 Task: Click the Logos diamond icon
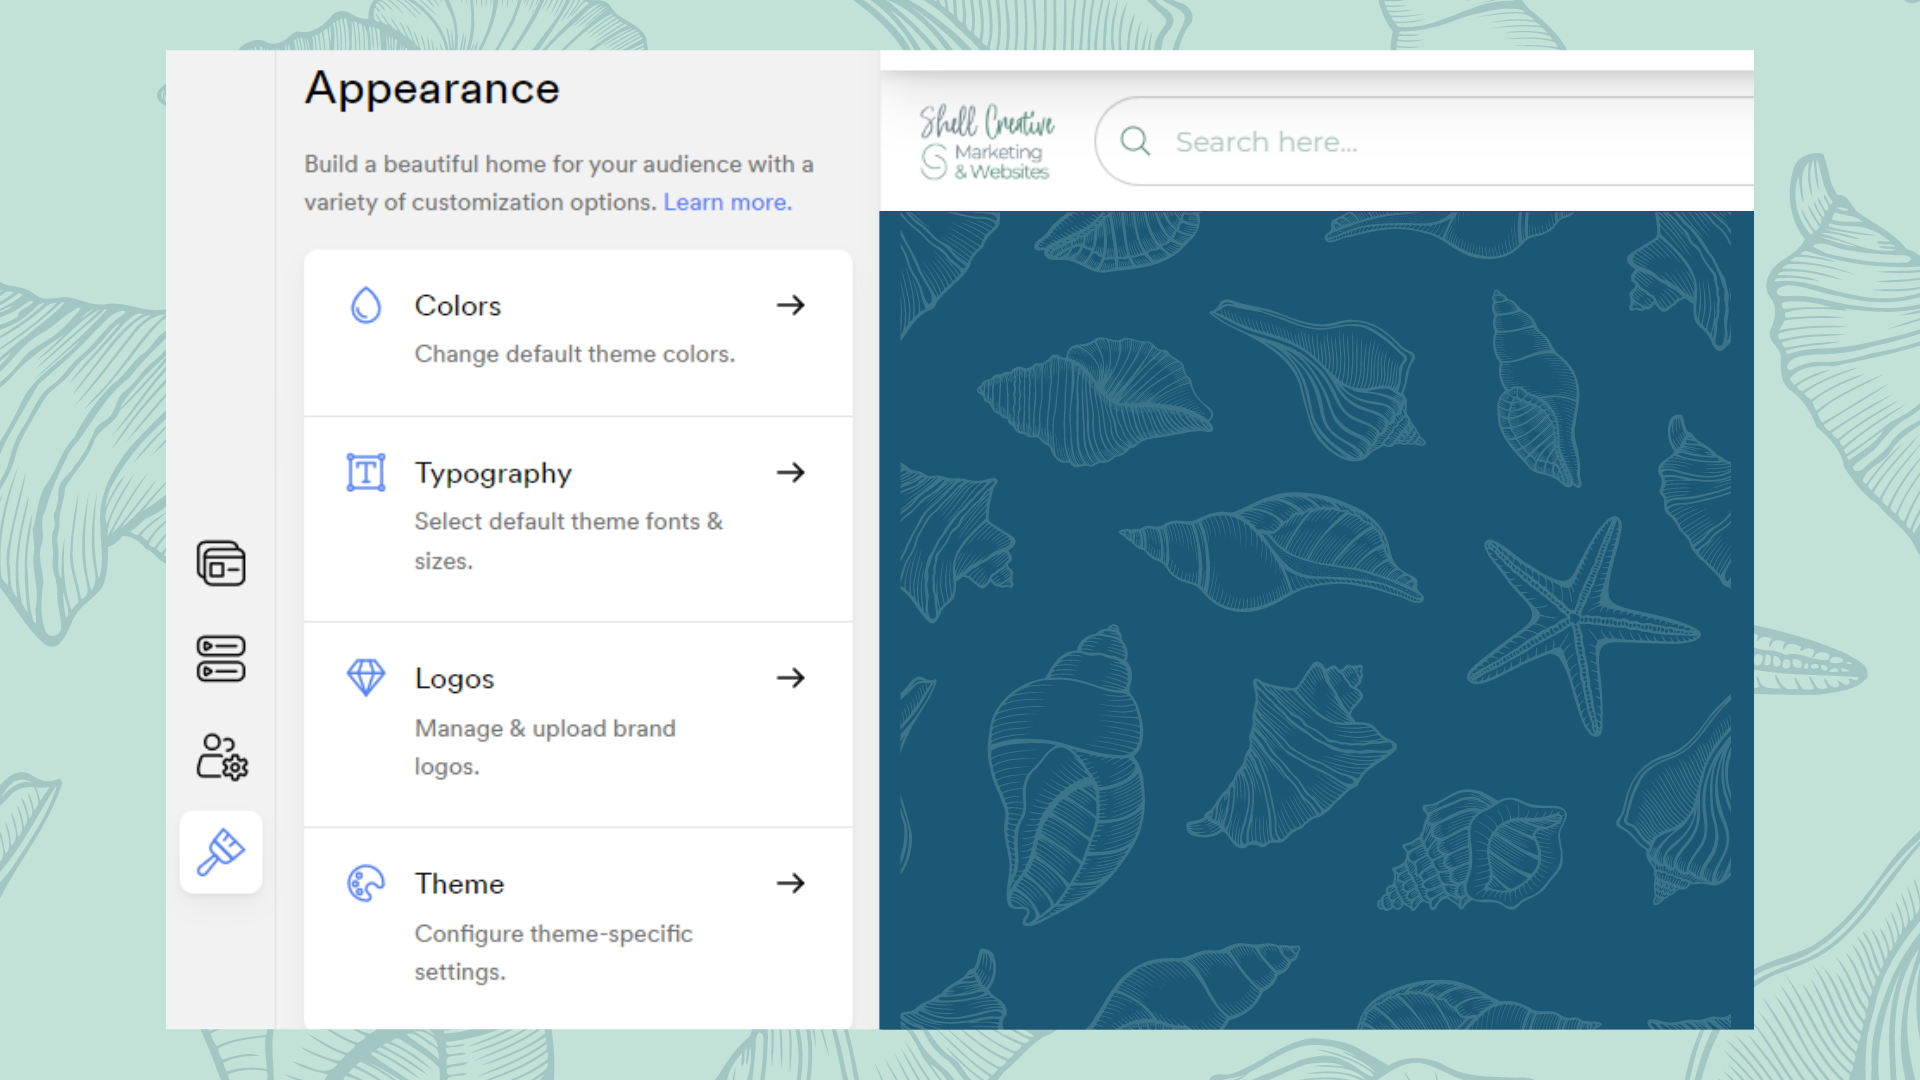[x=366, y=678]
